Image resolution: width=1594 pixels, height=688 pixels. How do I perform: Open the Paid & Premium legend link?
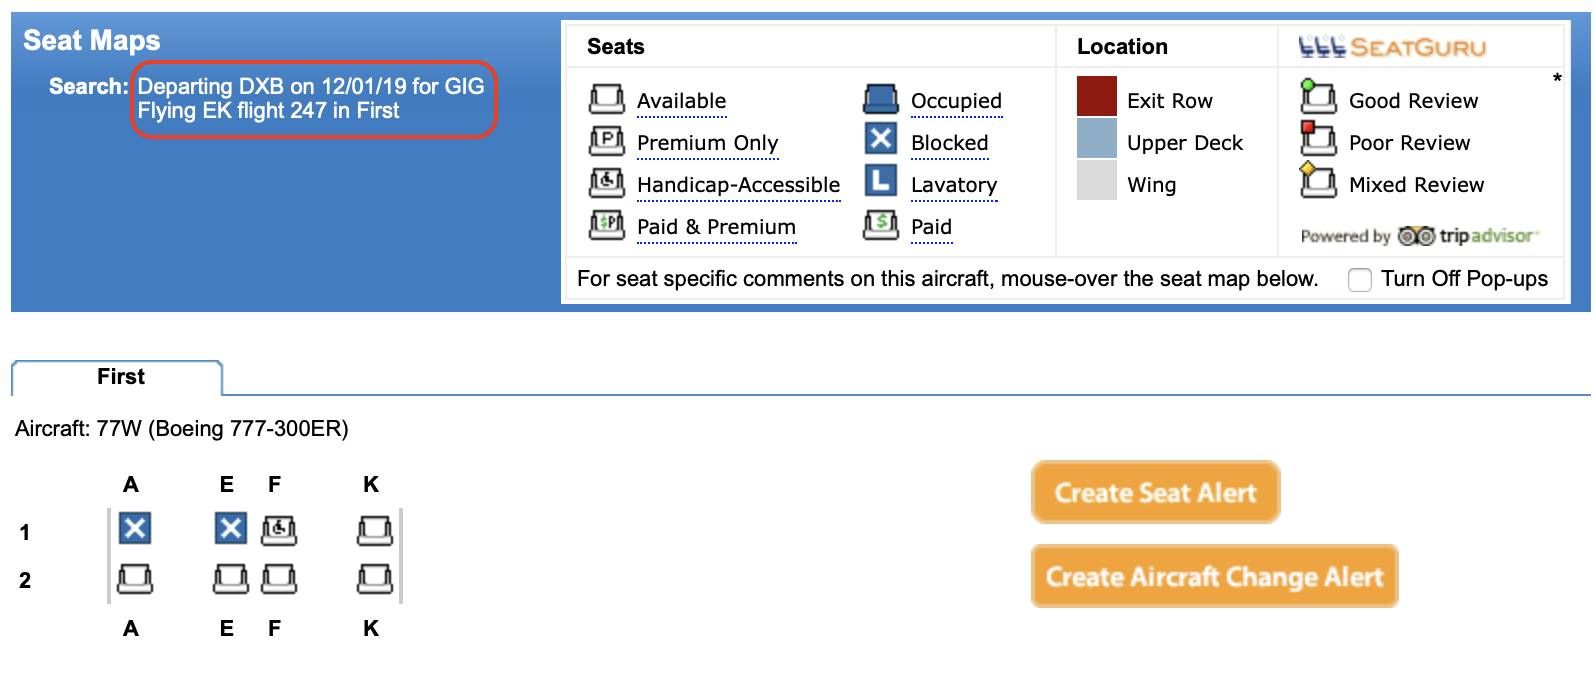(716, 227)
